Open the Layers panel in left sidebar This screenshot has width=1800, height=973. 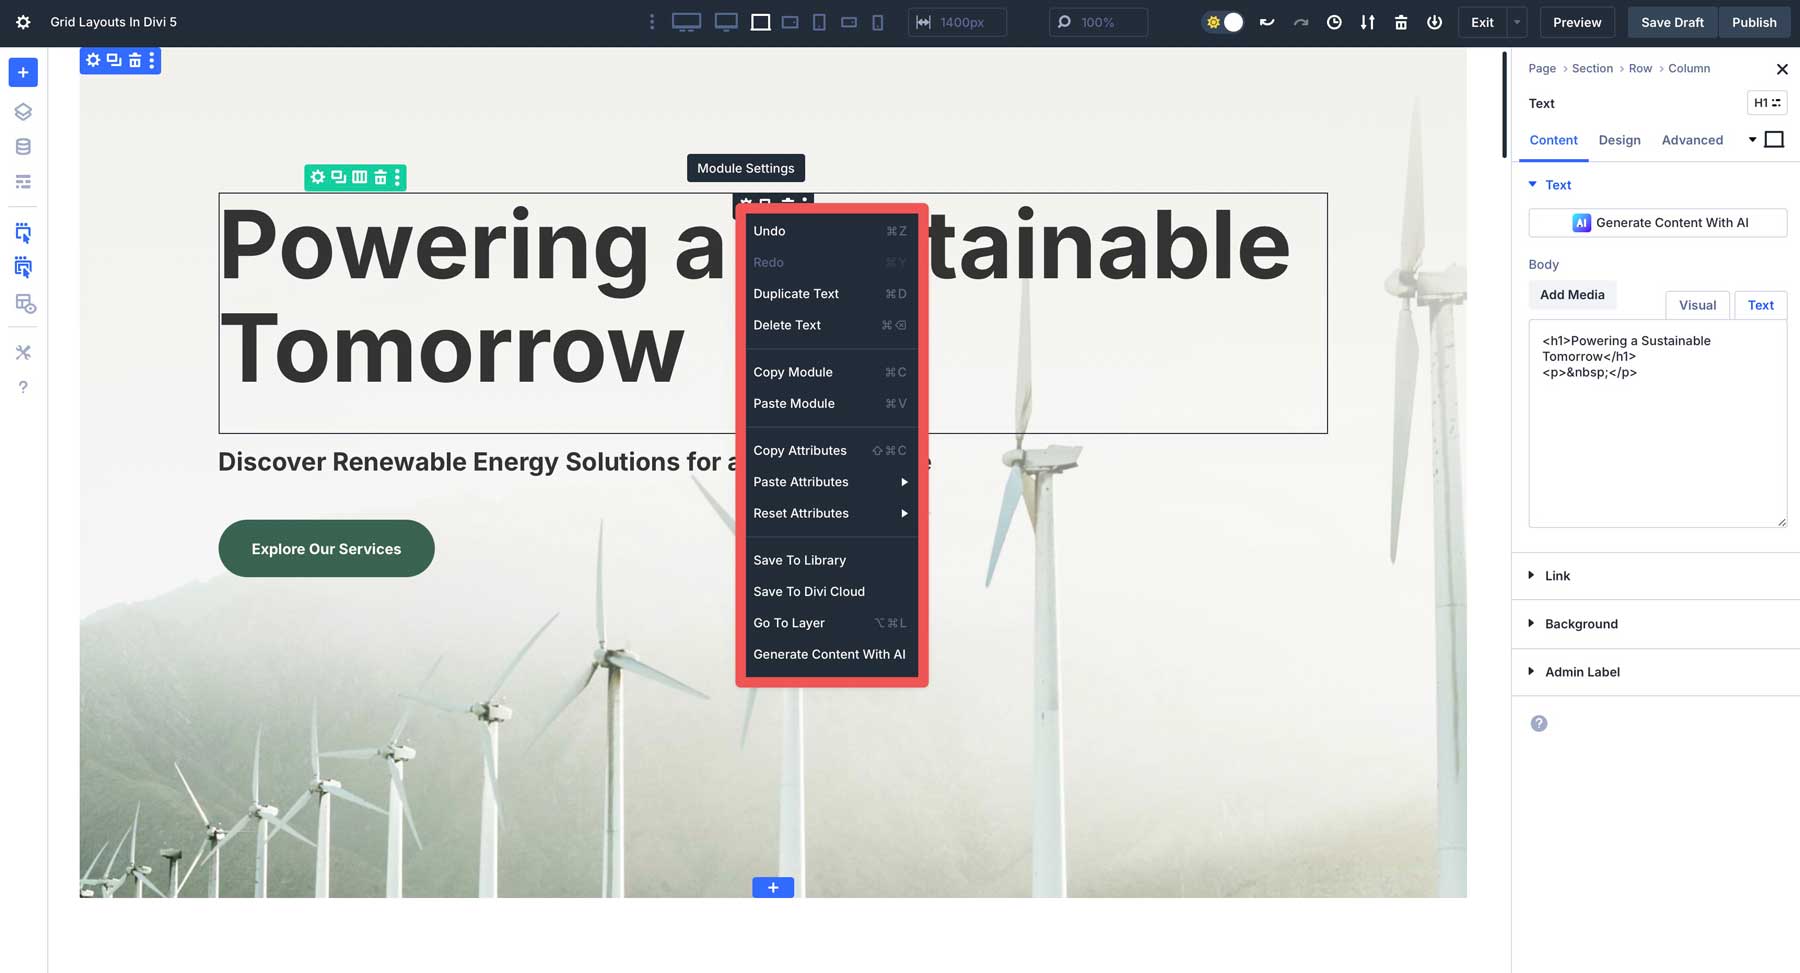(23, 112)
